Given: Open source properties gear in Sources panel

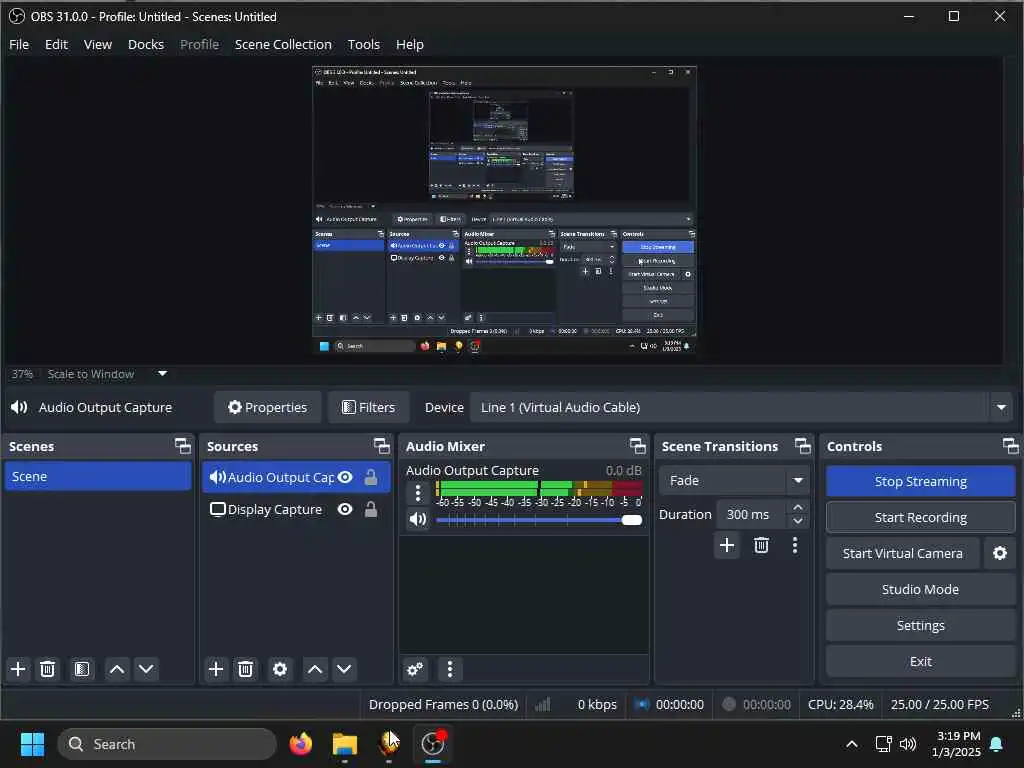Looking at the screenshot, I should click(x=280, y=669).
